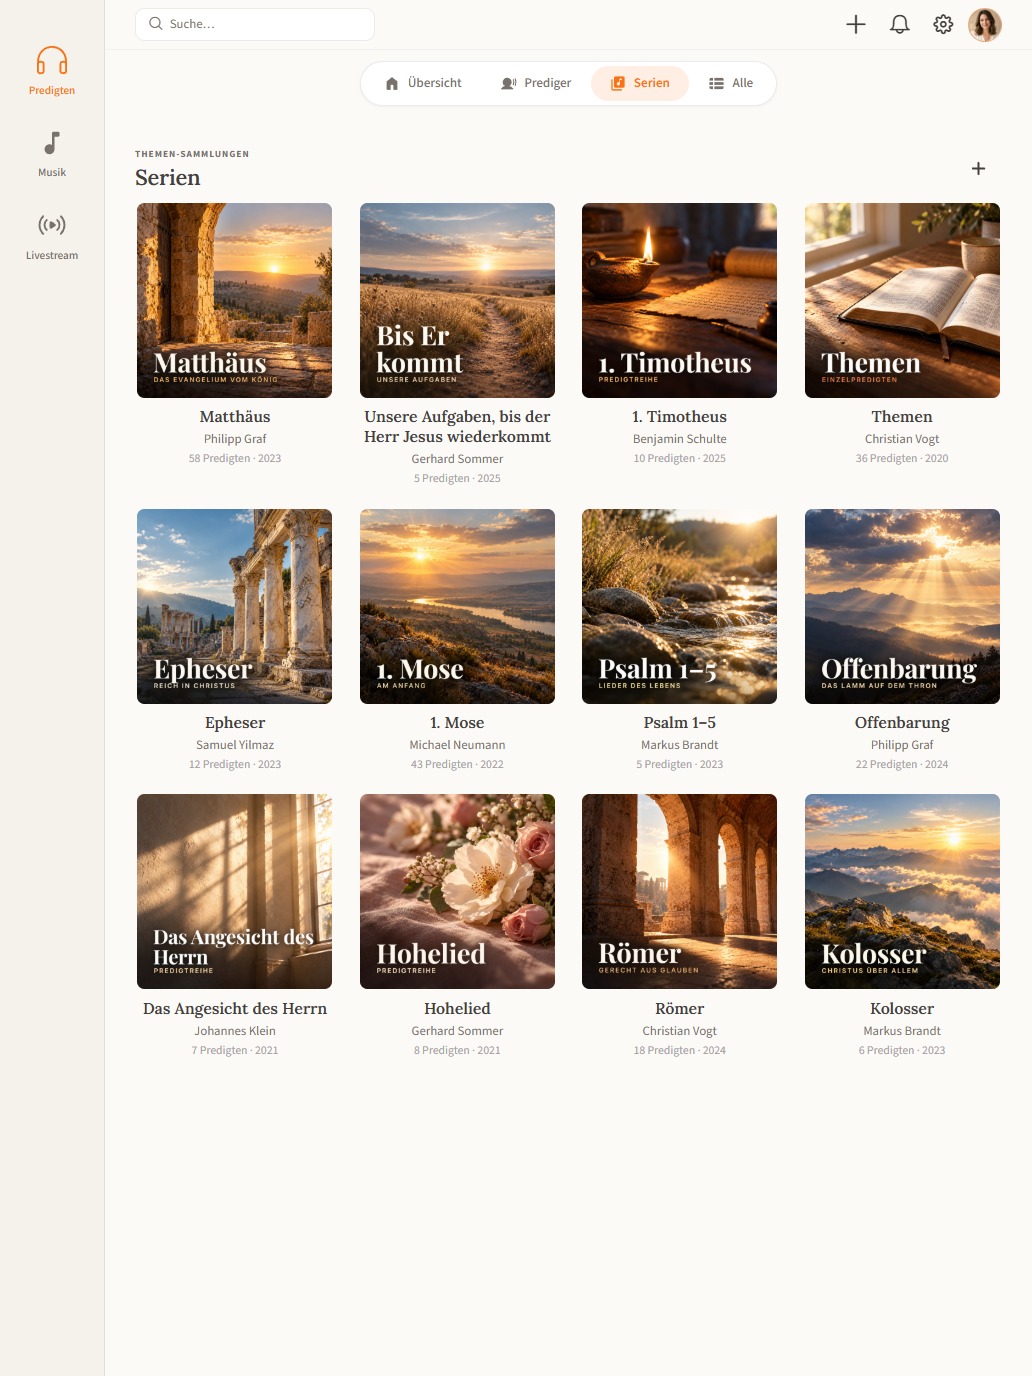Open the user profile avatar
The width and height of the screenshot is (1032, 1376).
point(985,24)
